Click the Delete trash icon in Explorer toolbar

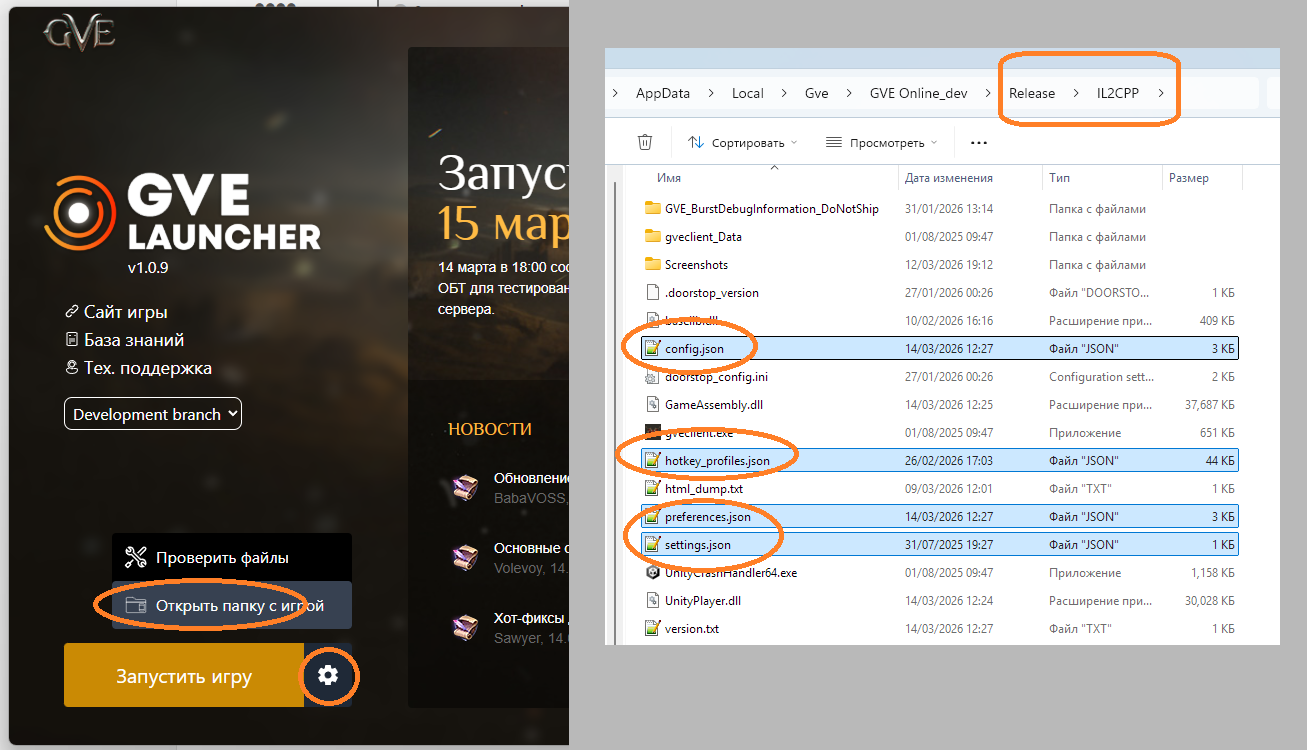[645, 142]
